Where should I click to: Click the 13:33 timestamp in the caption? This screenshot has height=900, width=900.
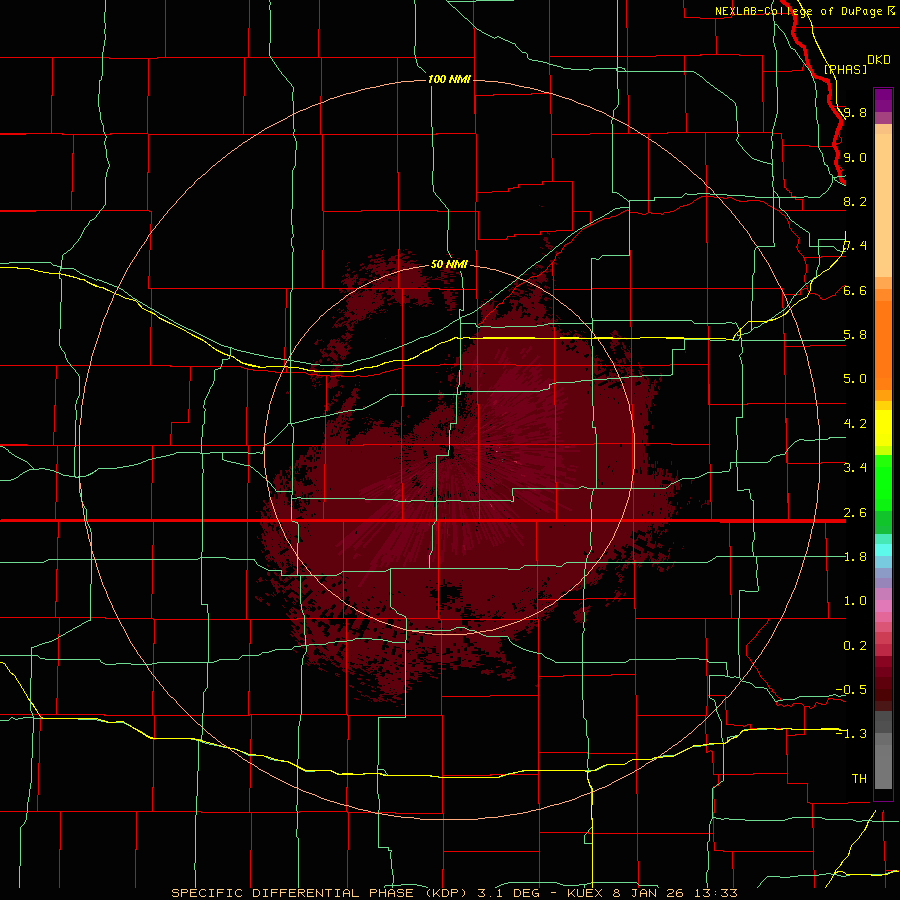coord(716,893)
